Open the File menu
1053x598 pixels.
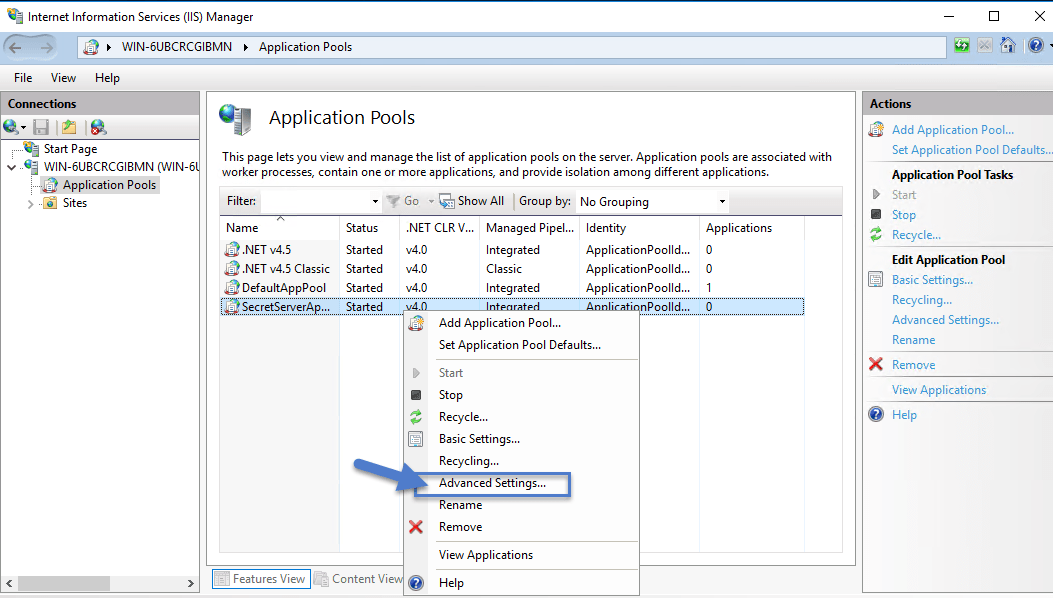point(23,78)
